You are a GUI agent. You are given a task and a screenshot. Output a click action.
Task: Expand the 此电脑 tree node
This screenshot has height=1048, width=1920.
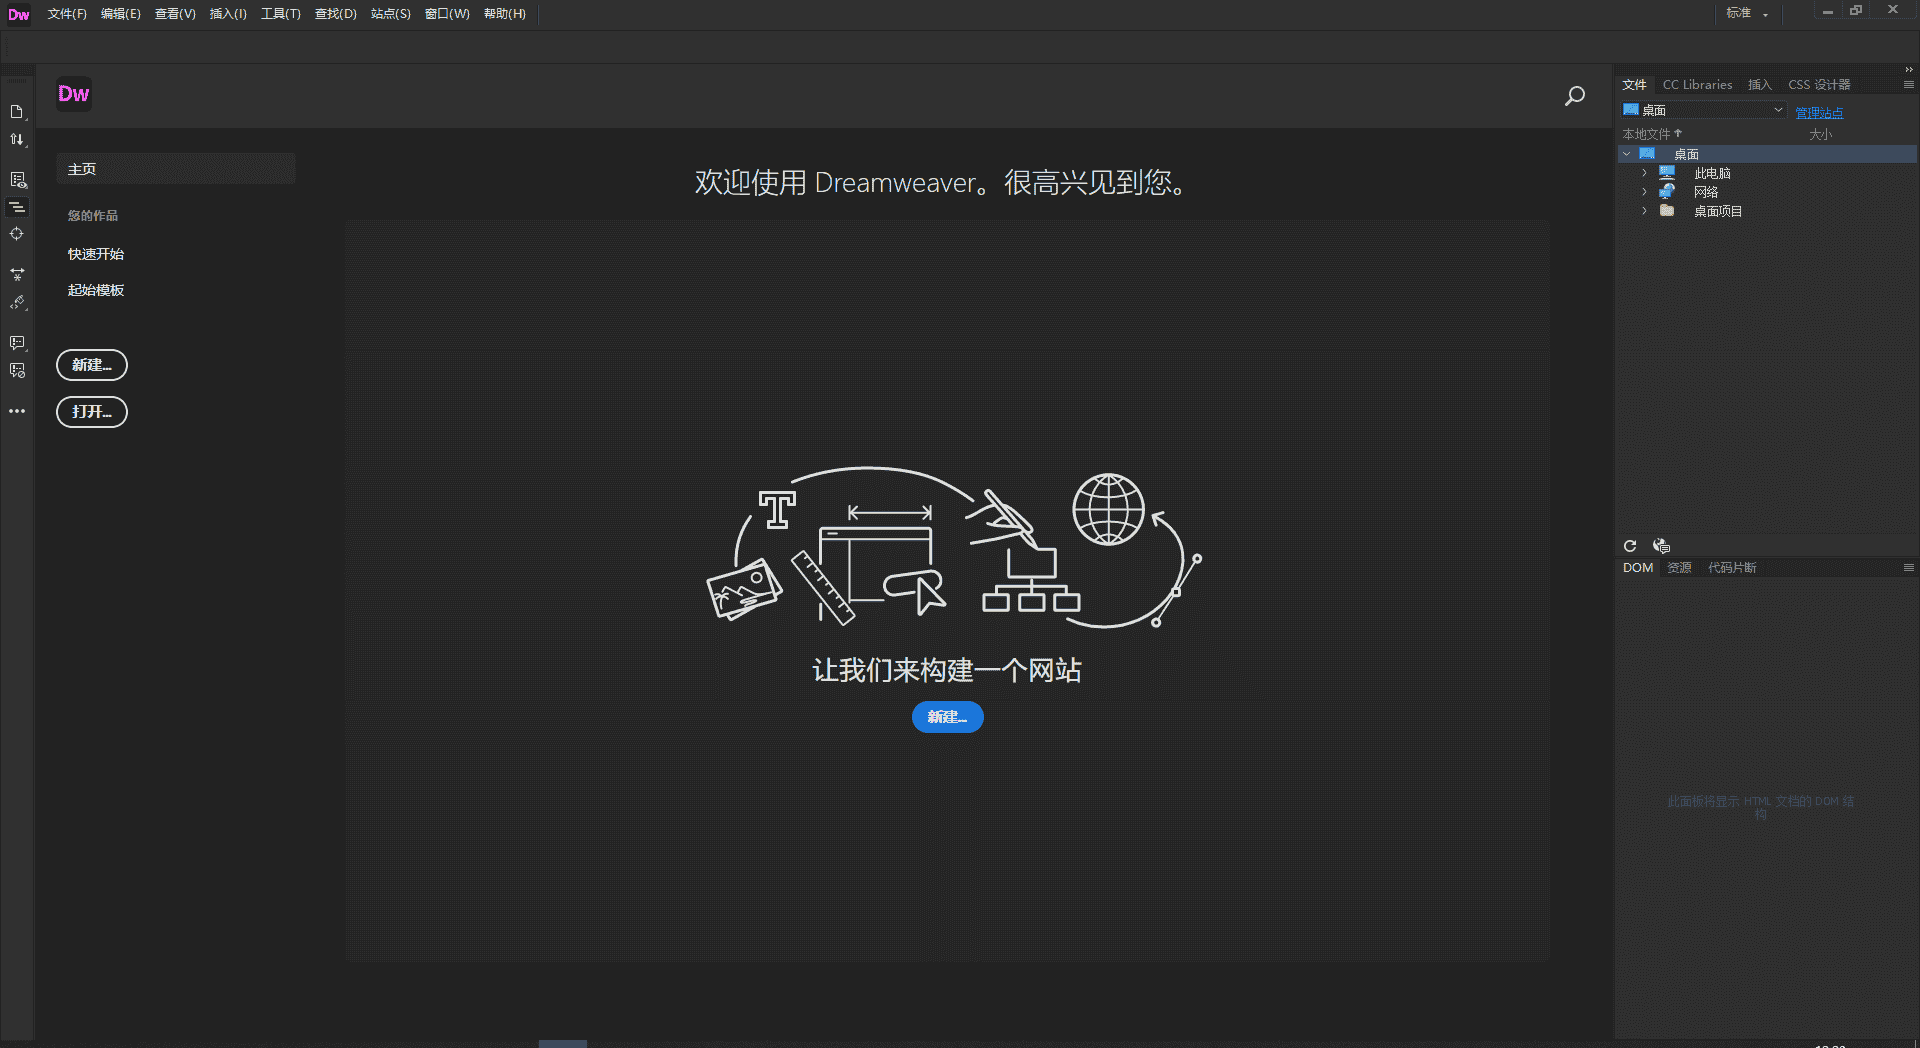1644,173
